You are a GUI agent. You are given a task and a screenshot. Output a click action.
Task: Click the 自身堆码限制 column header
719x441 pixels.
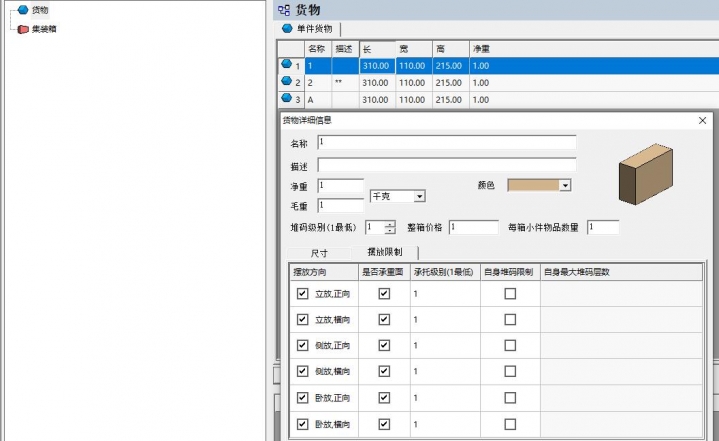point(509,272)
